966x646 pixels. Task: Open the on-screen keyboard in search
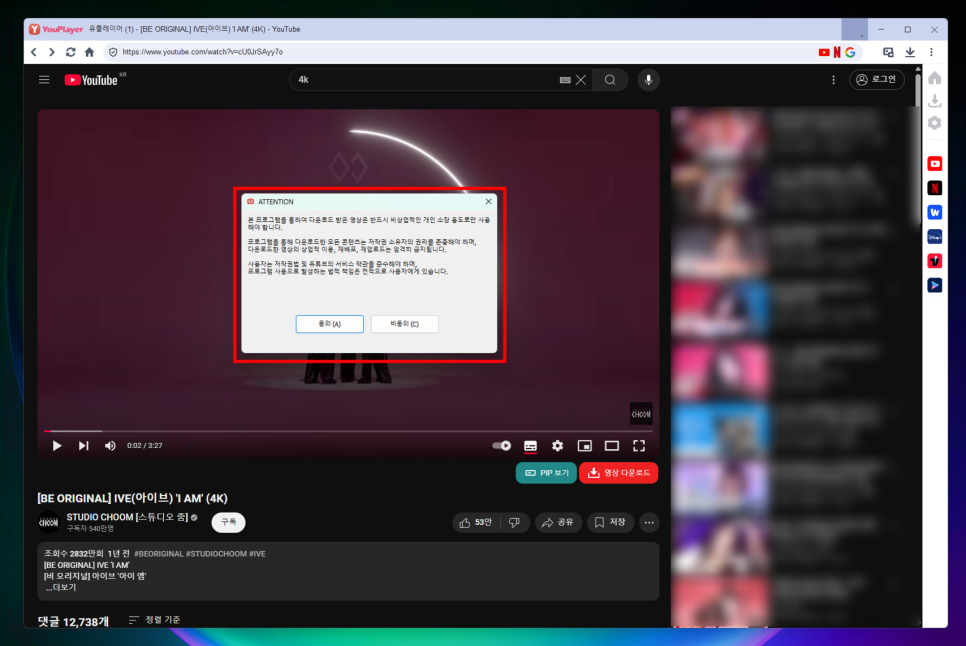(565, 80)
